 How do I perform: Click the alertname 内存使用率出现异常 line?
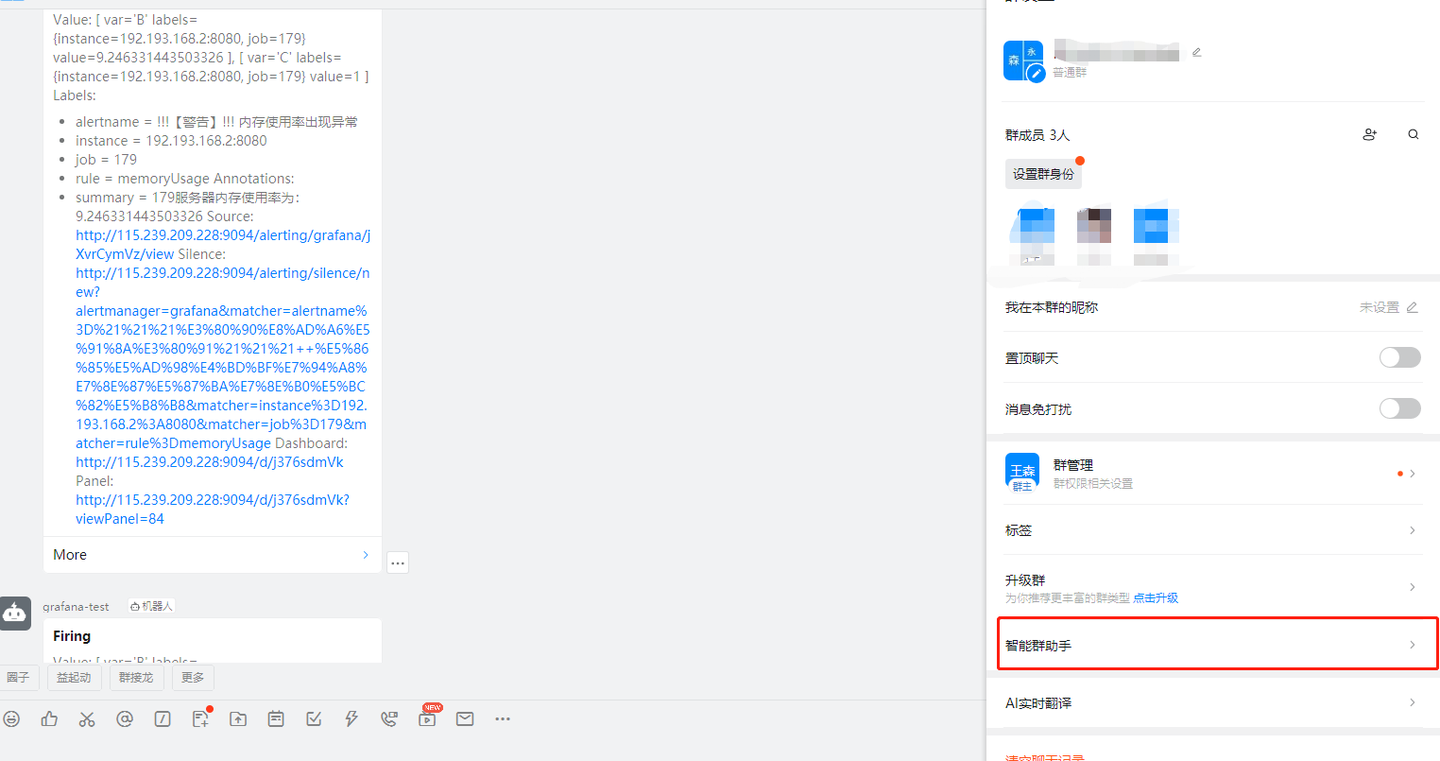pos(217,122)
